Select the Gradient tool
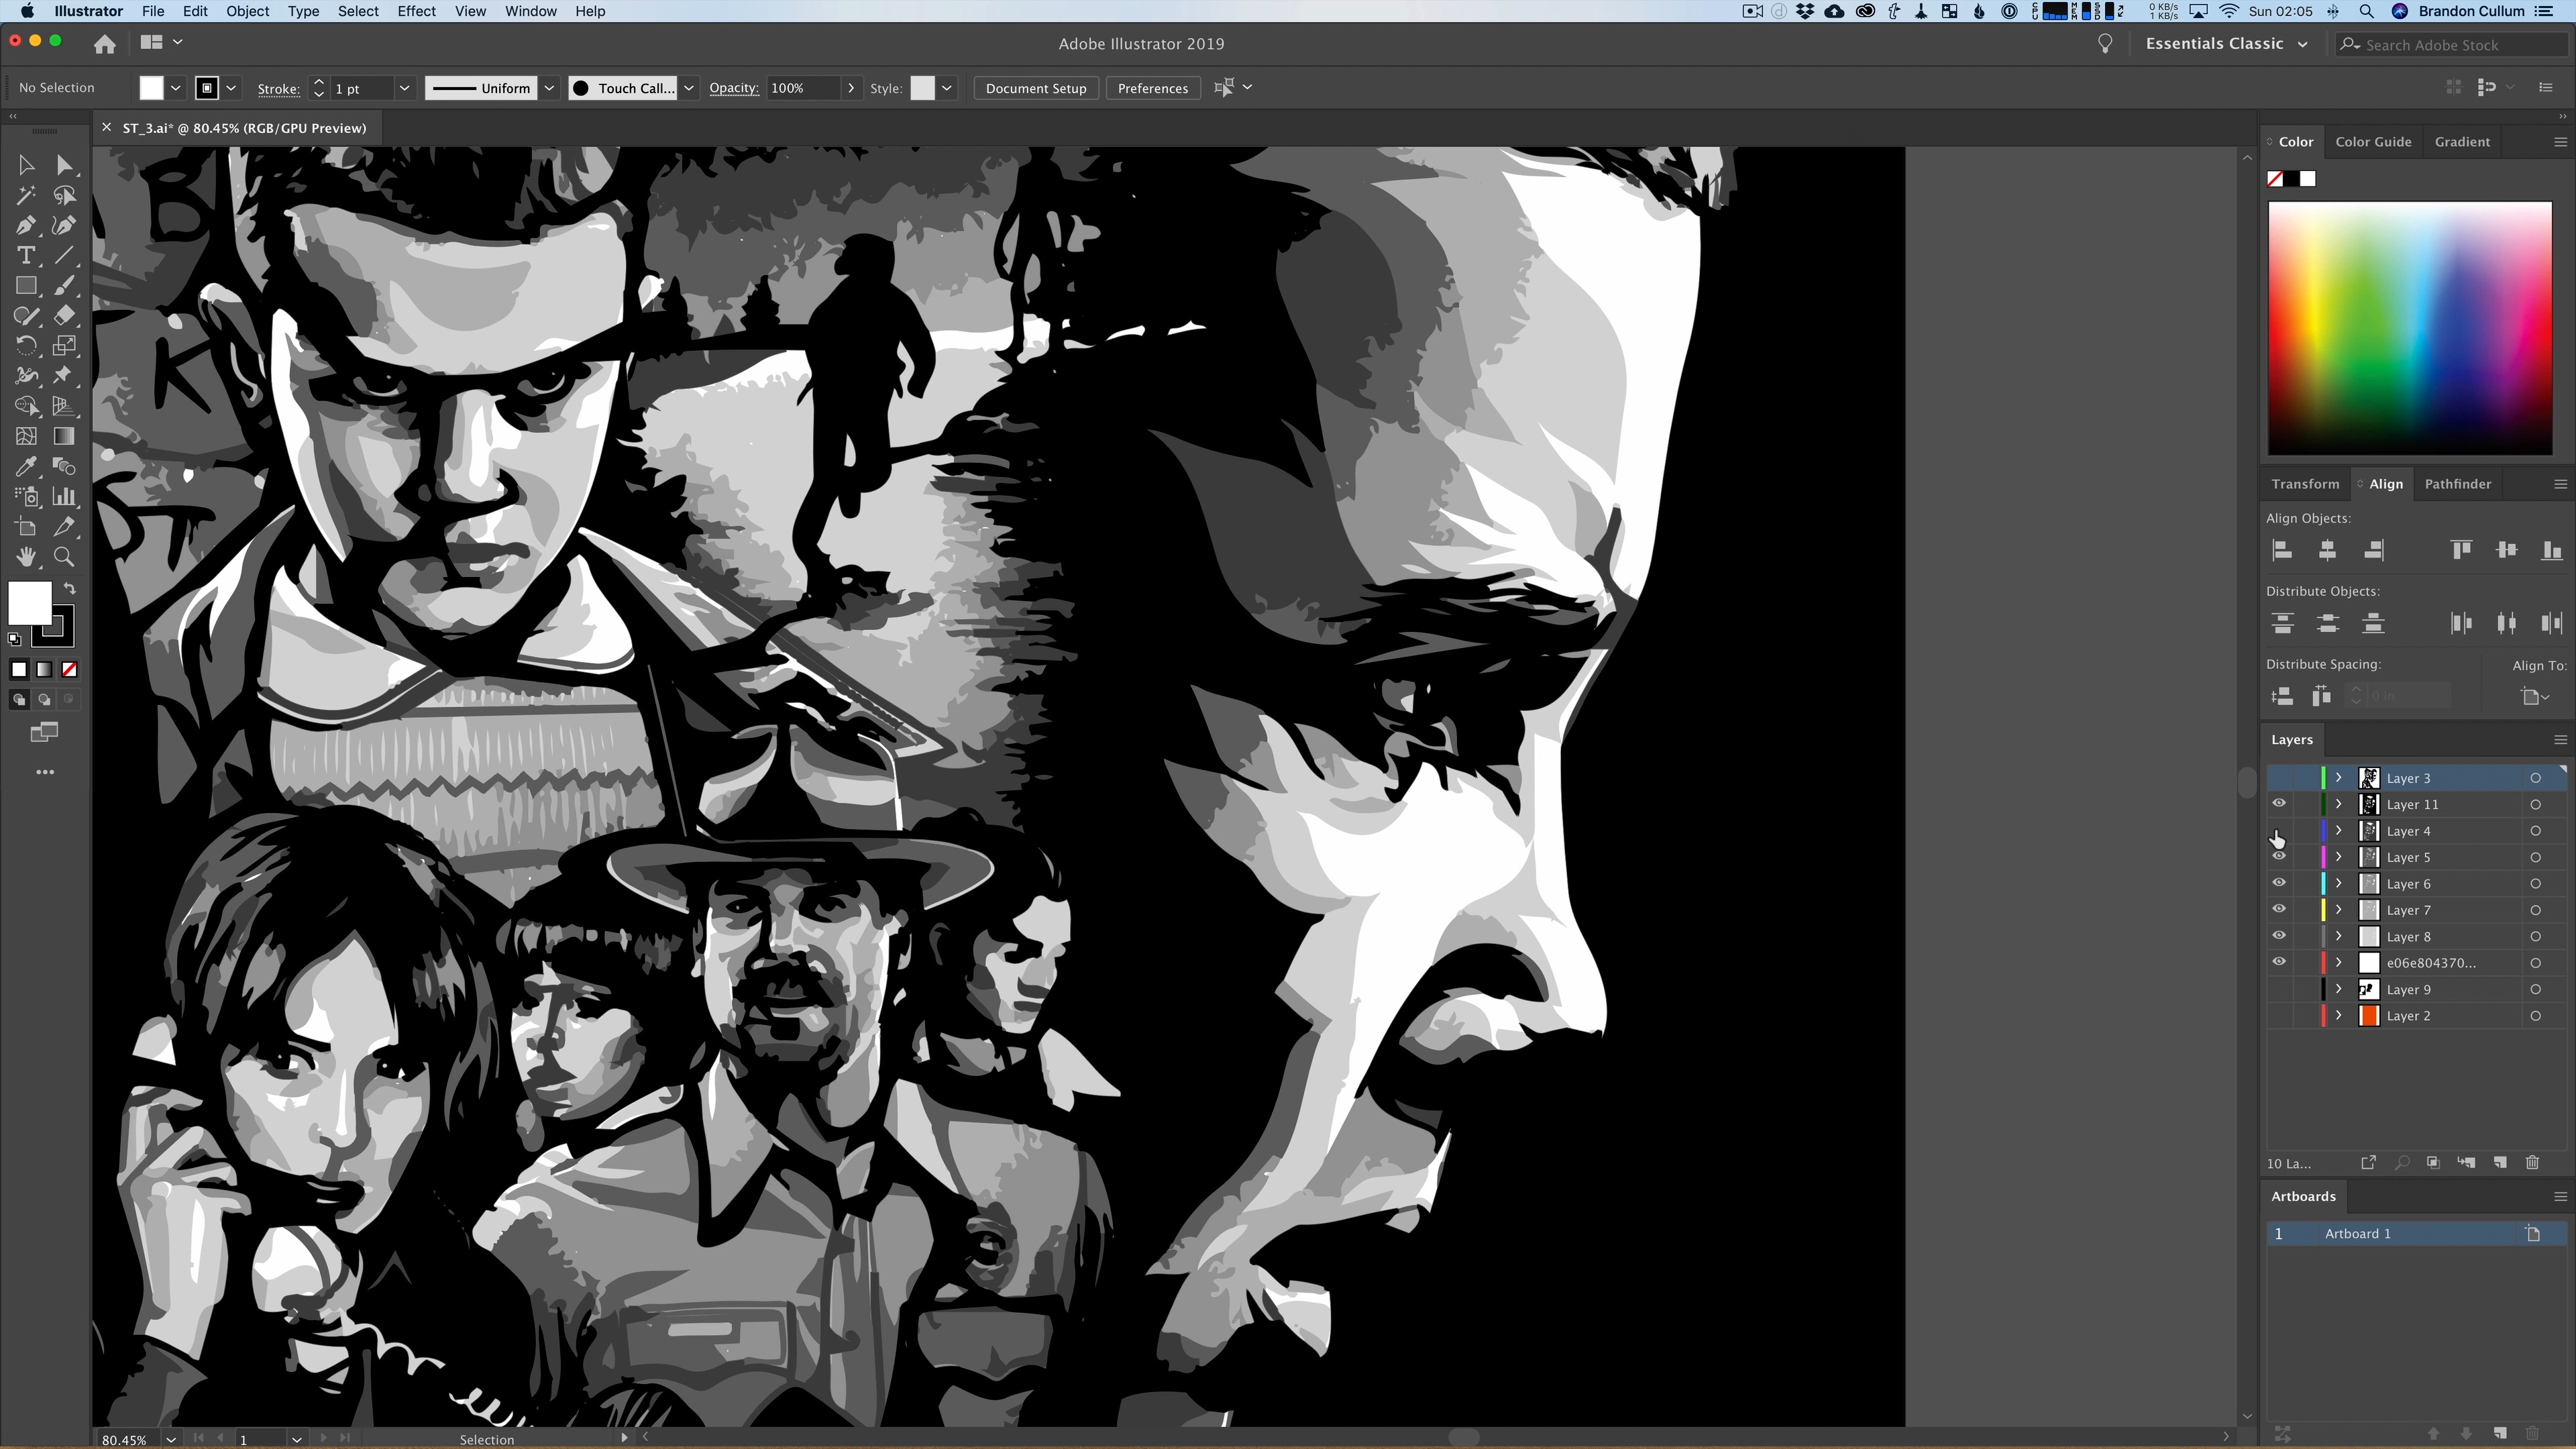The width and height of the screenshot is (2576, 1449). (x=64, y=436)
